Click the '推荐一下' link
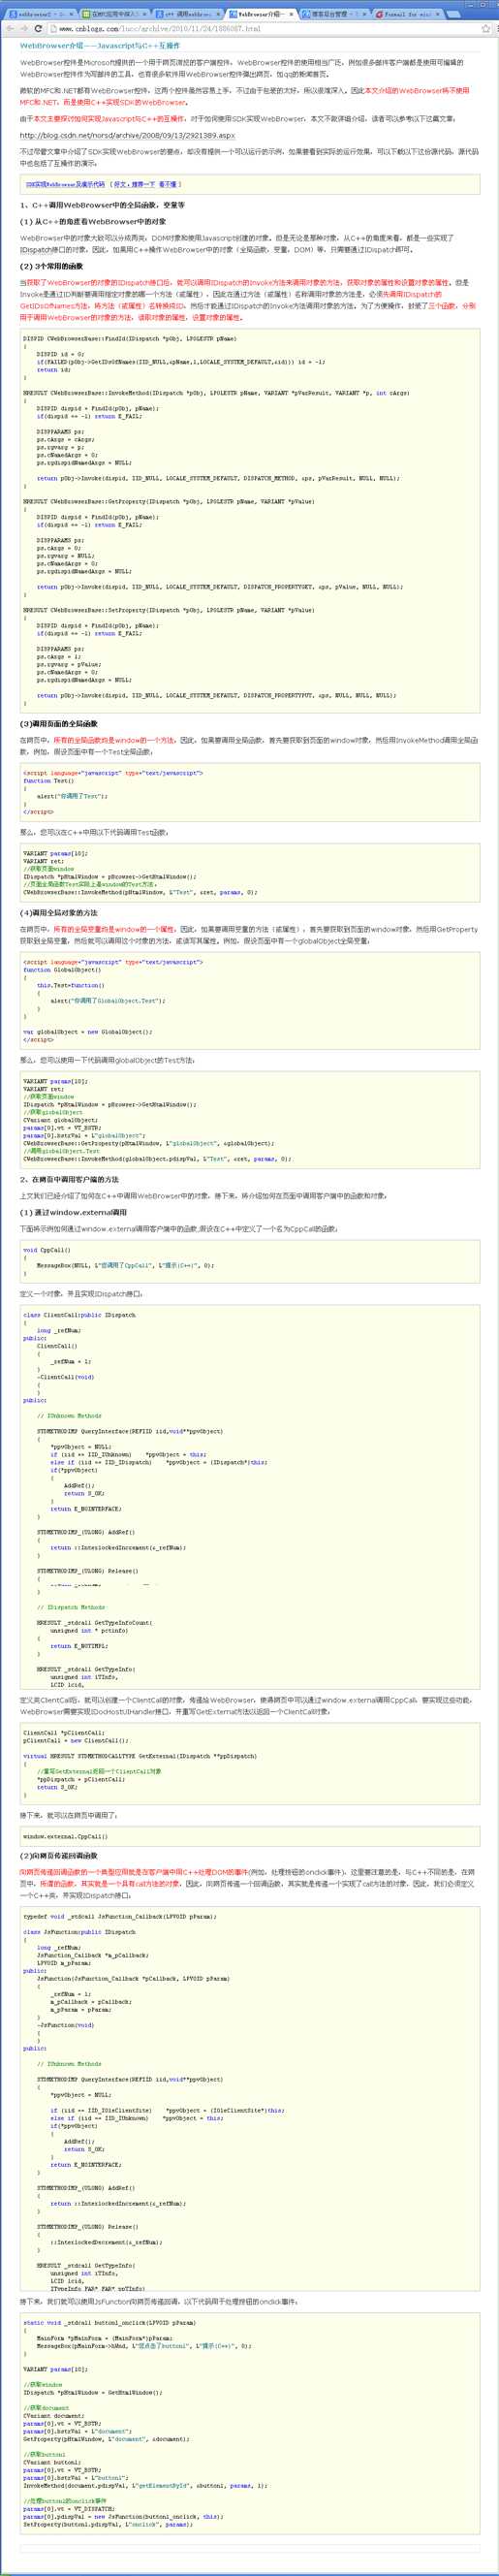 click(144, 184)
